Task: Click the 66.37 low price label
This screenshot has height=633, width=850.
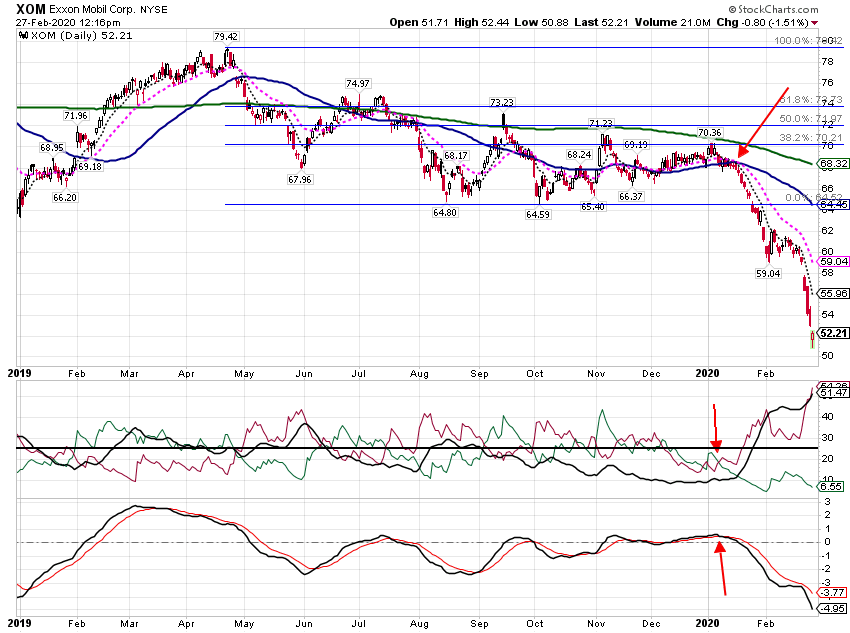Action: coord(630,196)
